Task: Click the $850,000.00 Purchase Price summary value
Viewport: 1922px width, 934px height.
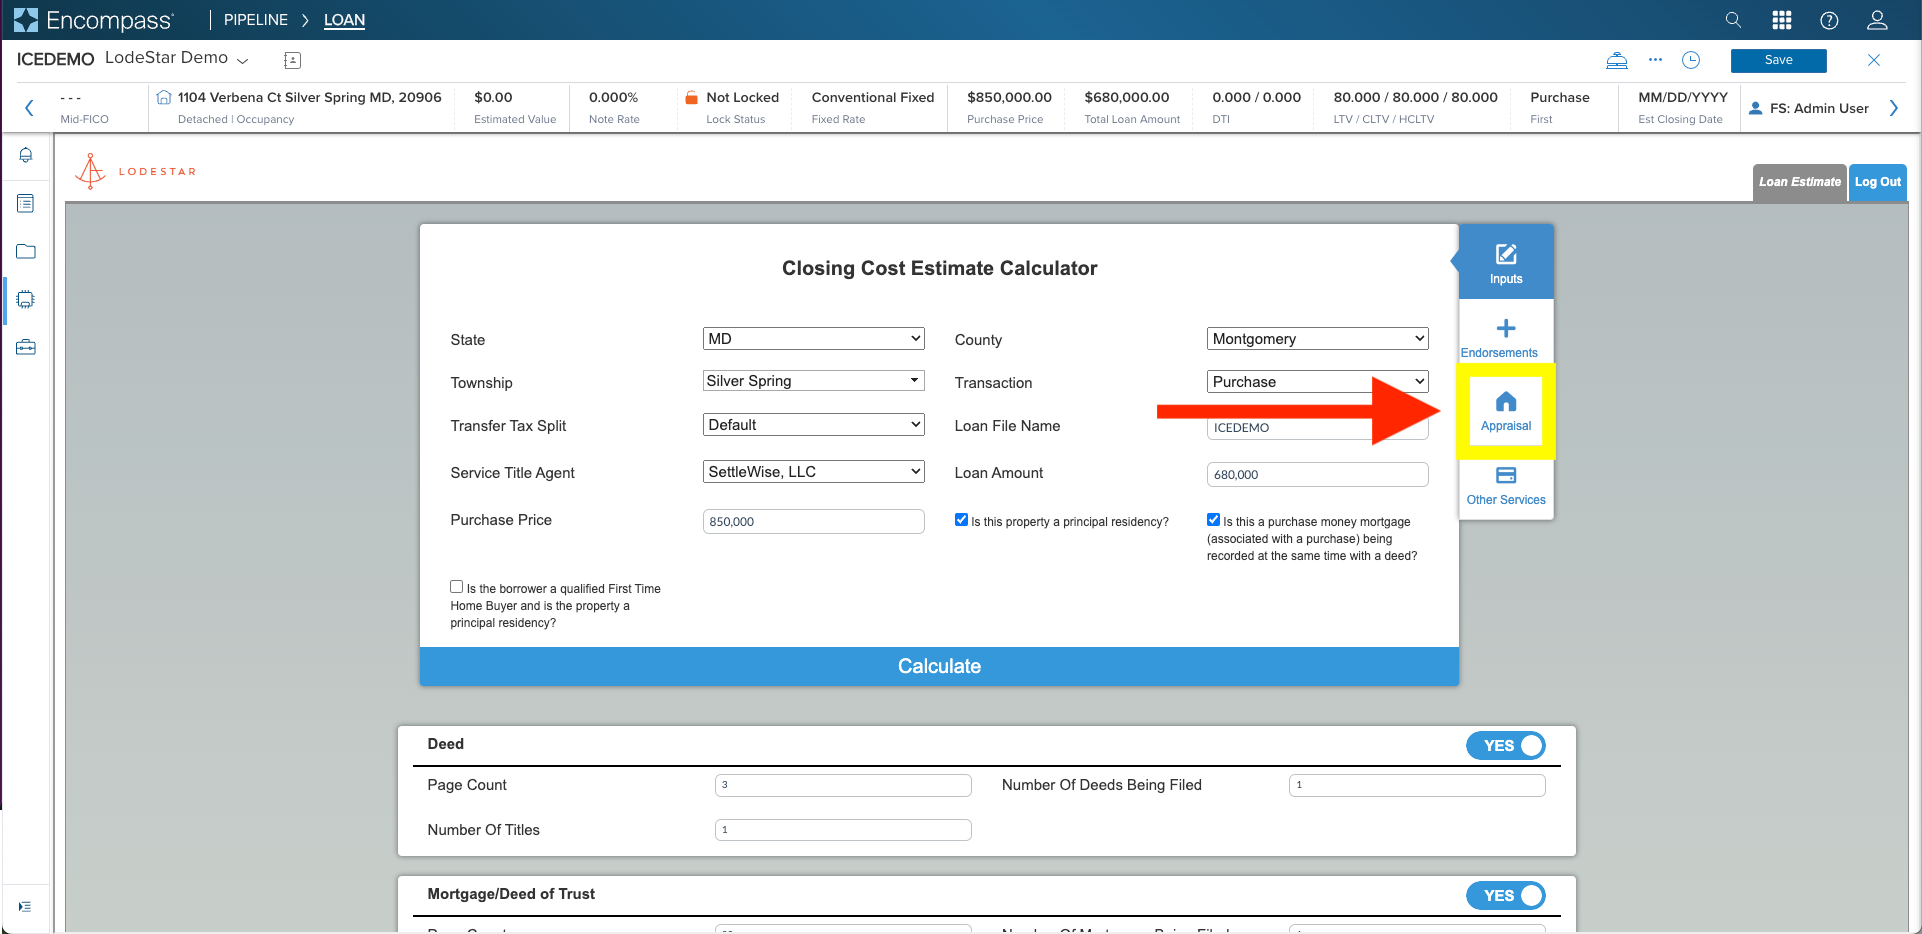Action: 1009,97
